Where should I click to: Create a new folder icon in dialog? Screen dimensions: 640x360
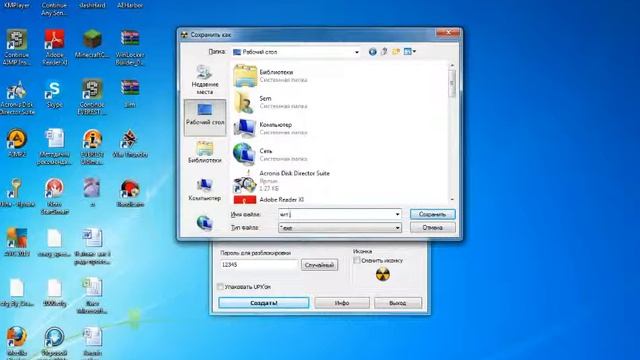396,52
